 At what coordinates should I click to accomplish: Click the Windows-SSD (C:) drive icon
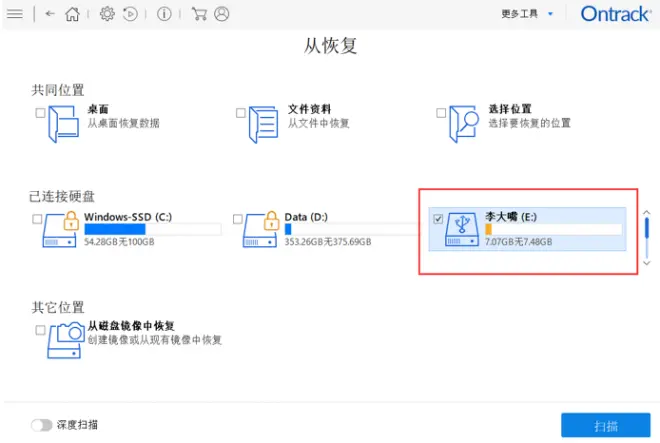(59, 231)
